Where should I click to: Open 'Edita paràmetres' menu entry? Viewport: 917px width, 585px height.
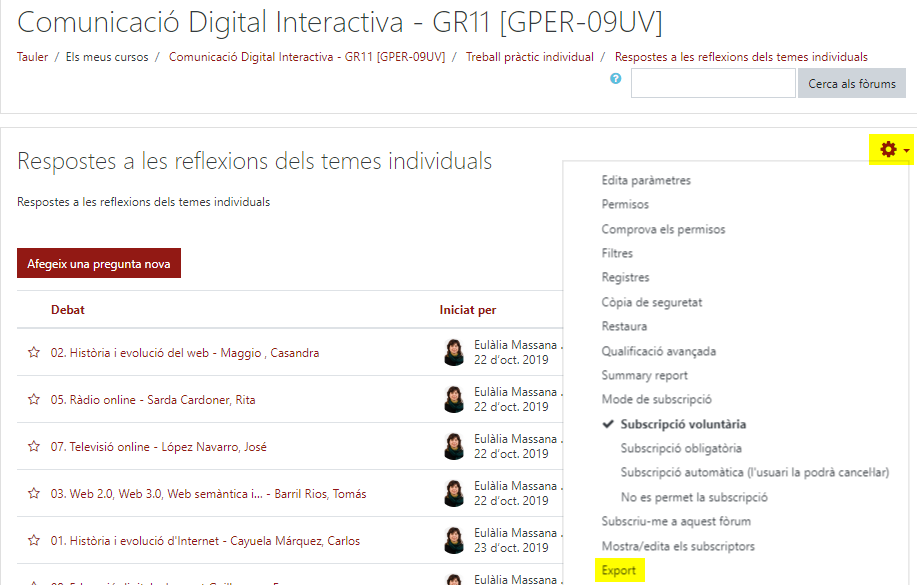tap(645, 181)
